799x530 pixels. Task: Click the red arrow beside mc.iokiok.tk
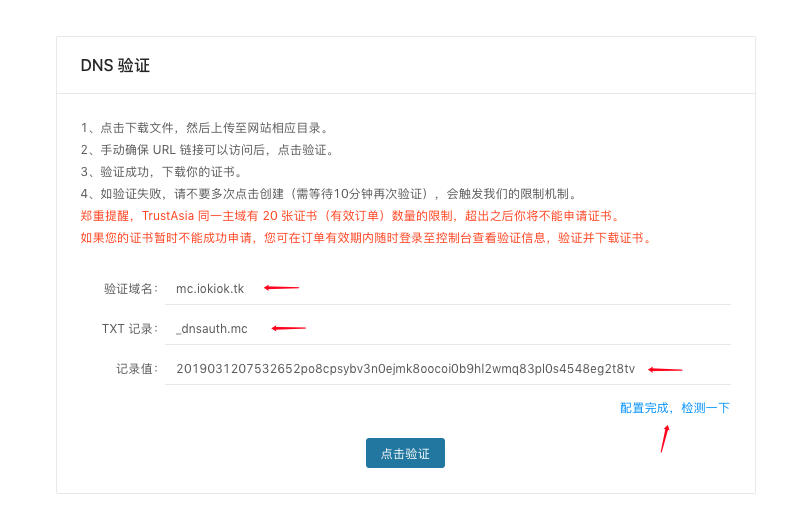[281, 288]
